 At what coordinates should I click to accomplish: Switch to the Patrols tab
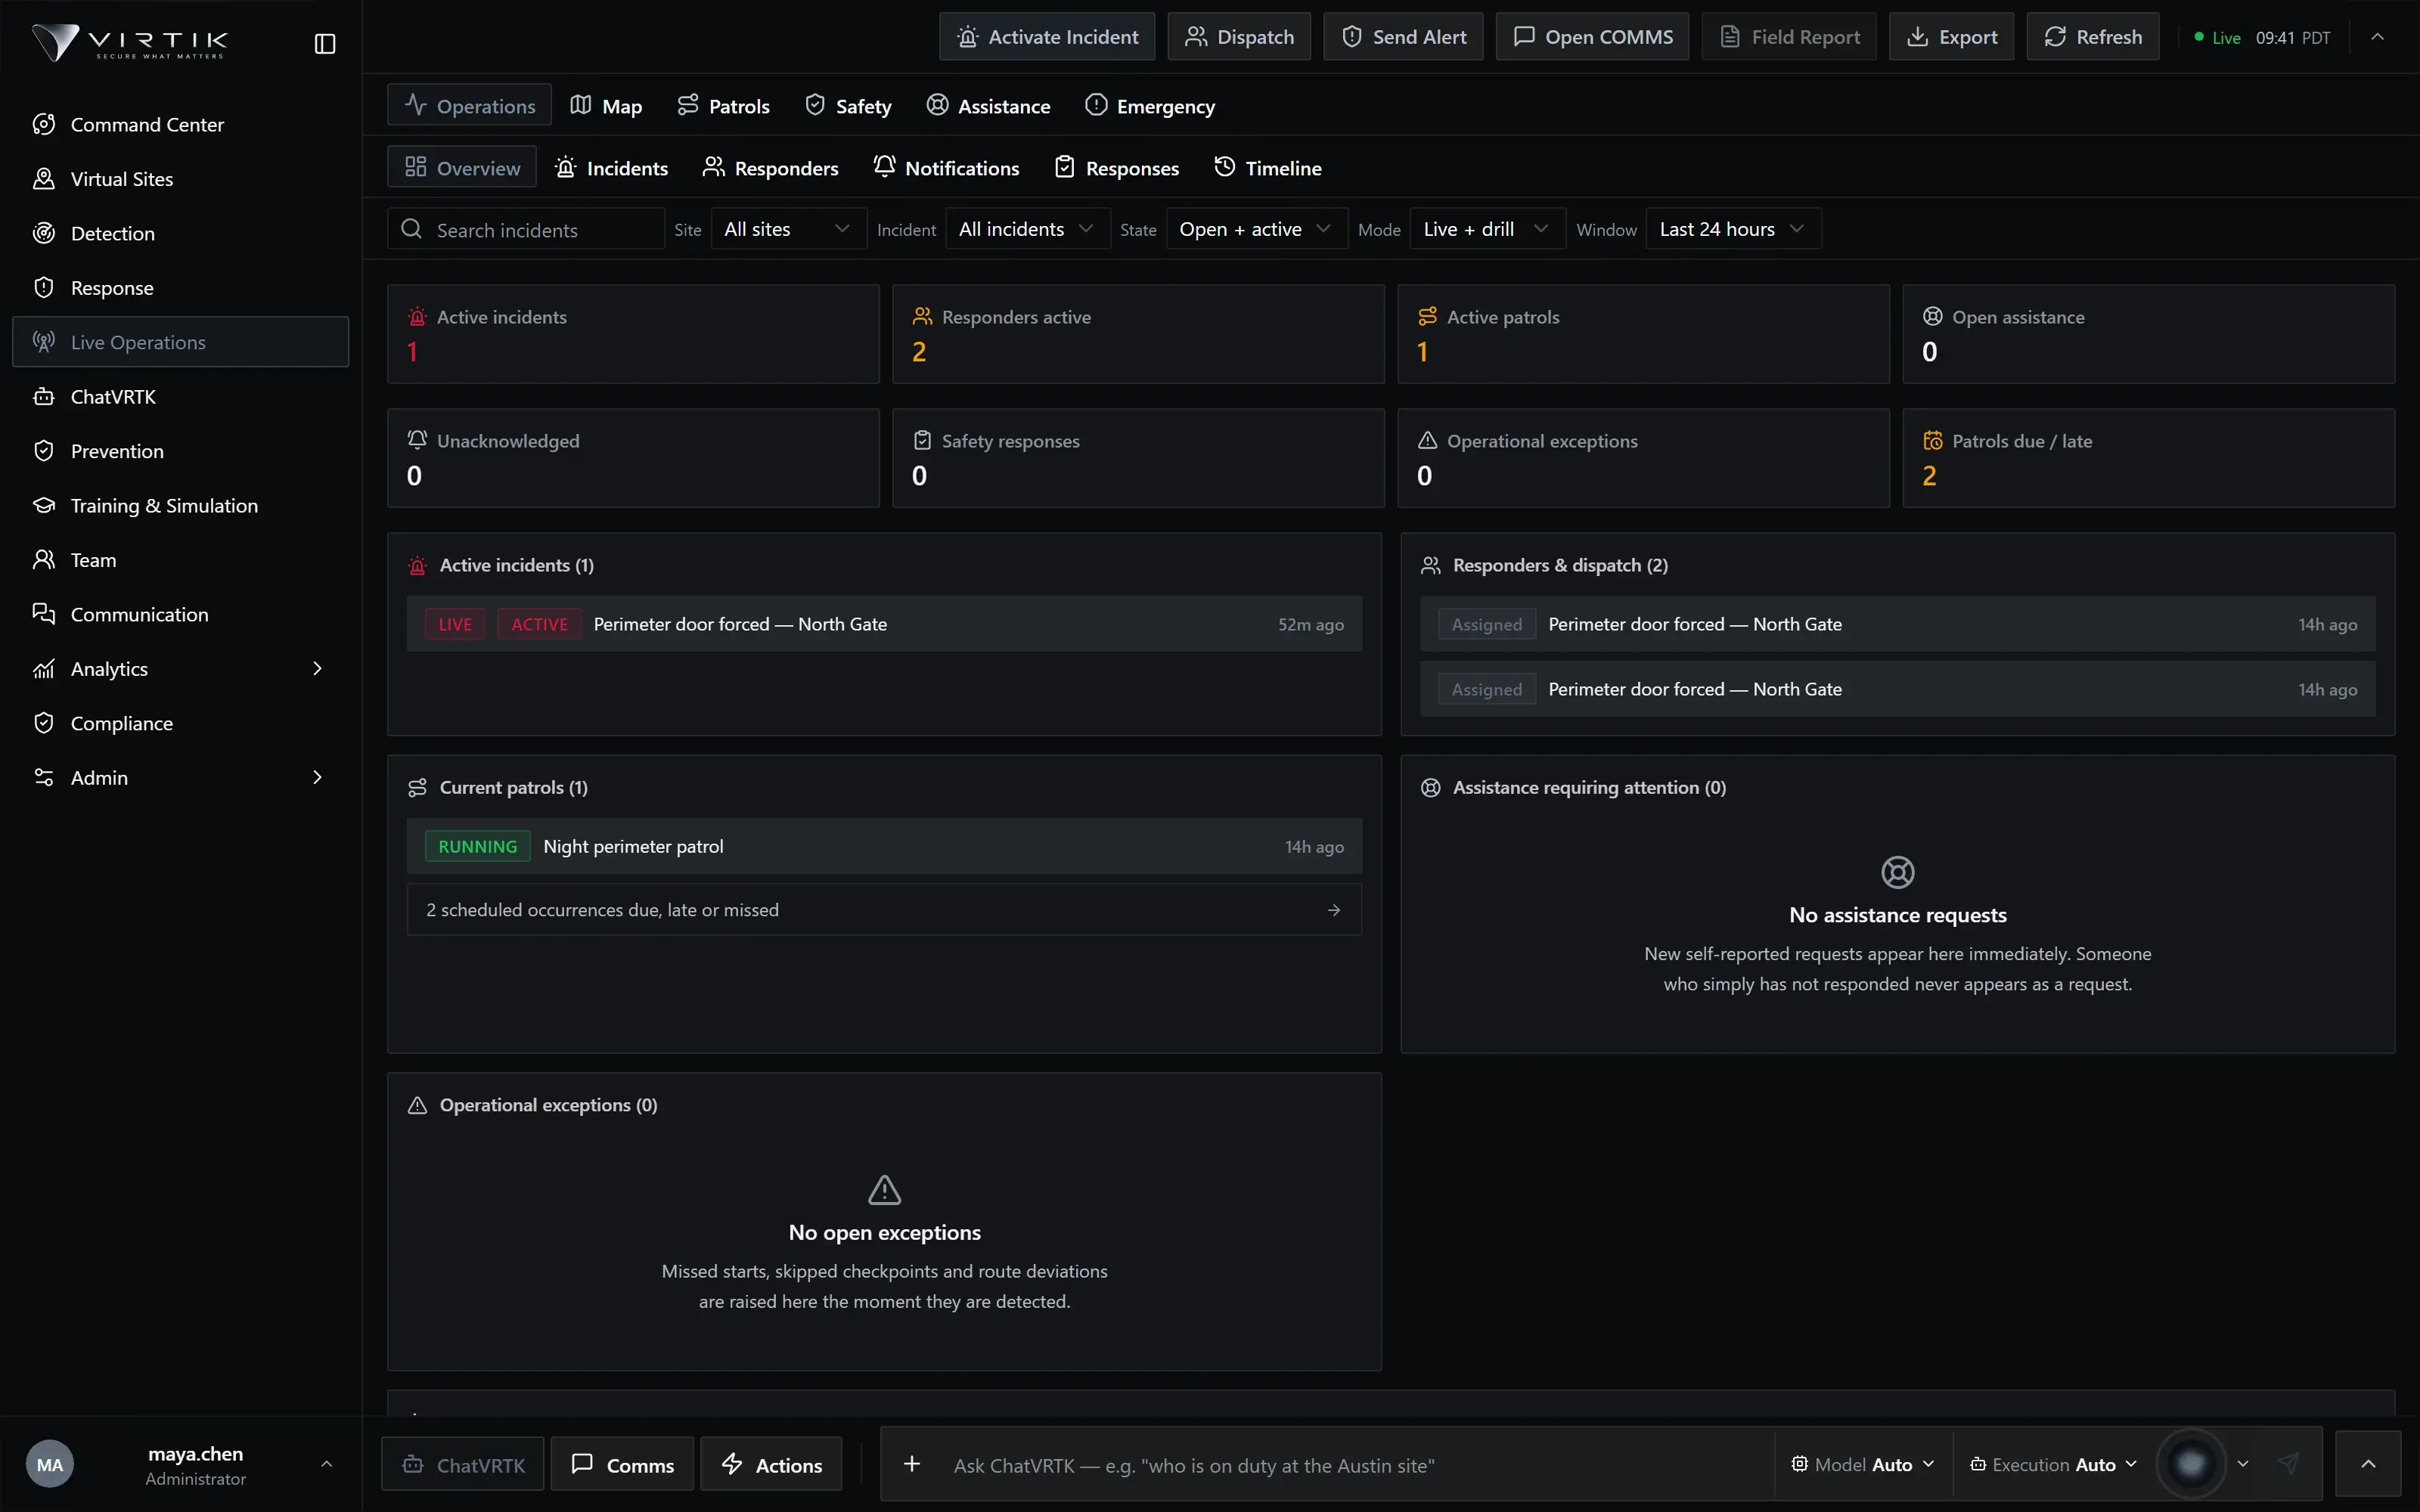[x=724, y=106]
